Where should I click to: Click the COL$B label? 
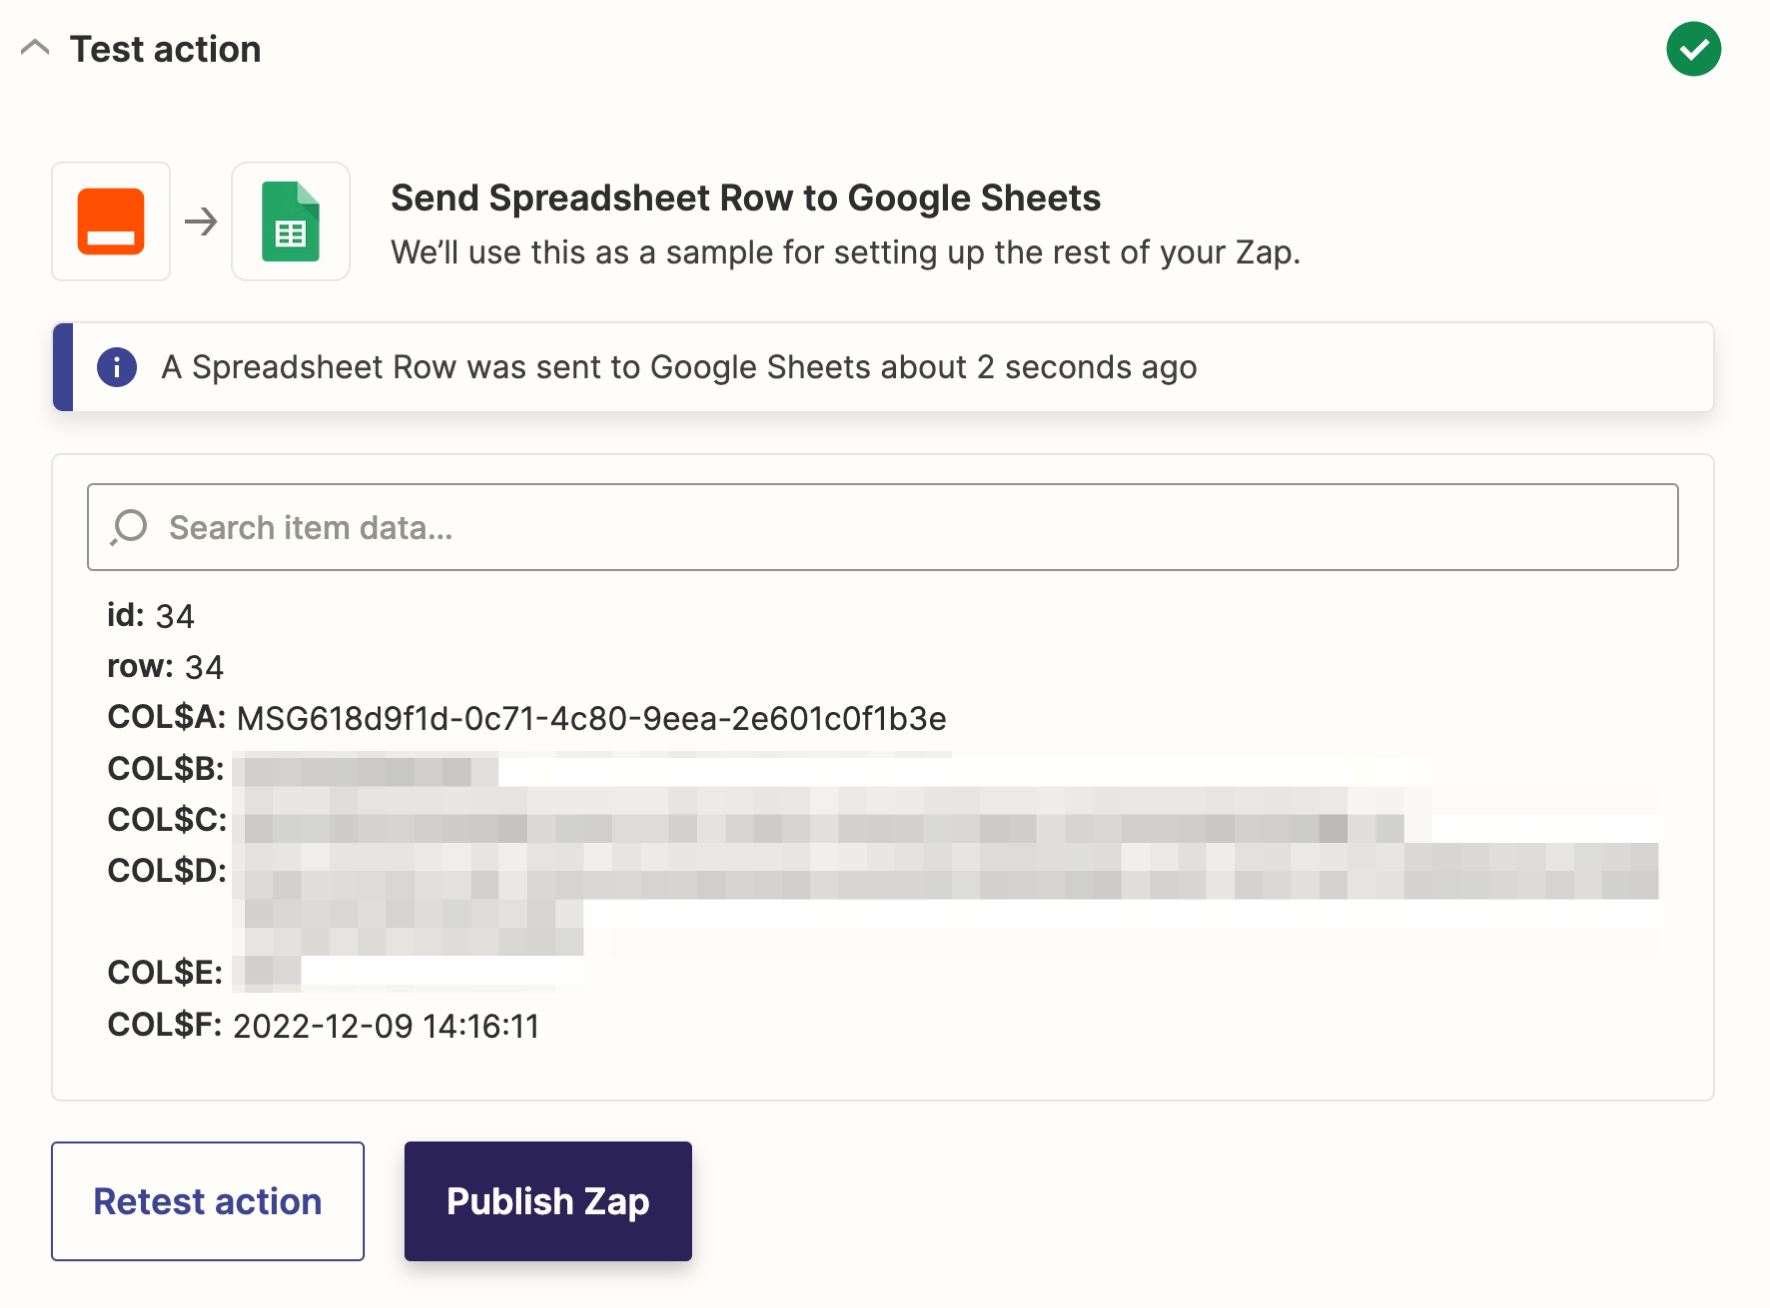pyautogui.click(x=166, y=768)
